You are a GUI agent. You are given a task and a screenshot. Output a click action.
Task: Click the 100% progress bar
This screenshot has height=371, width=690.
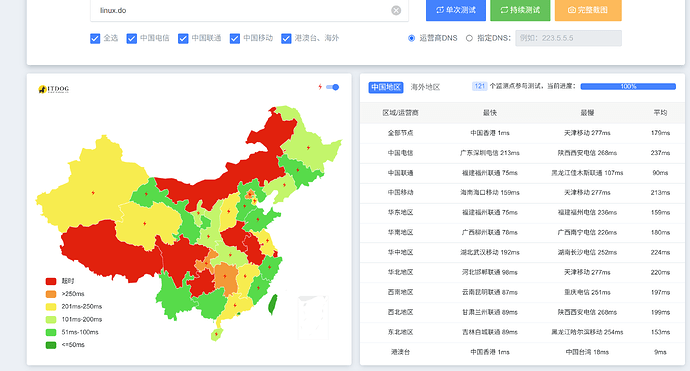pos(628,87)
